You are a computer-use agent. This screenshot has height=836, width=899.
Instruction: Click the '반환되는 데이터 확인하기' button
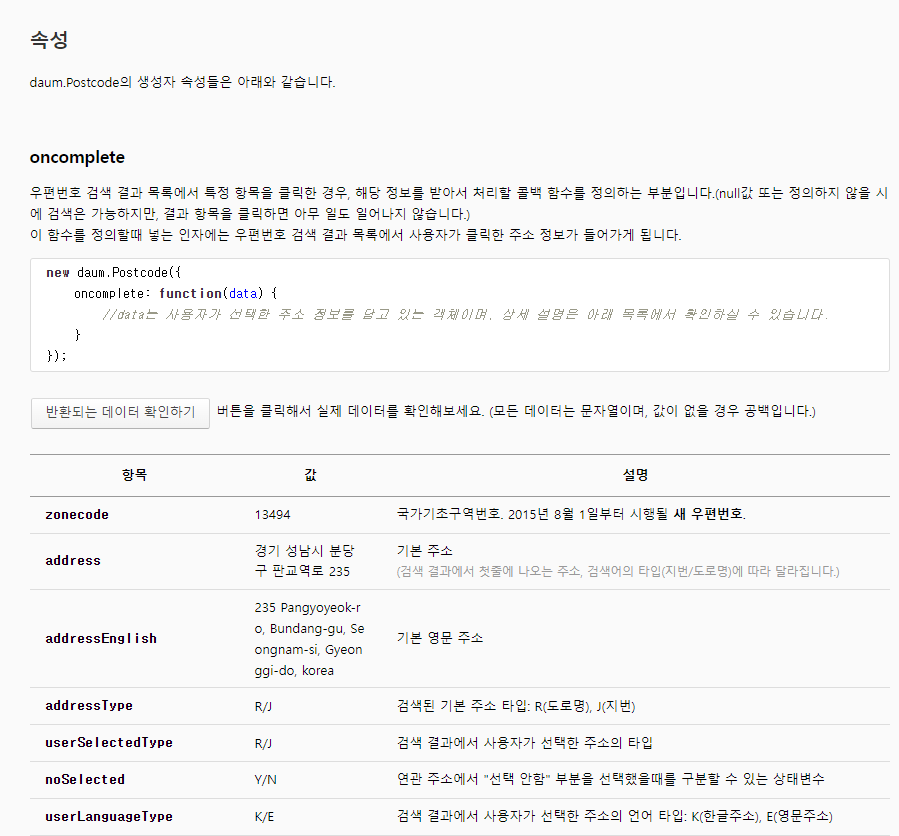pyautogui.click(x=120, y=413)
